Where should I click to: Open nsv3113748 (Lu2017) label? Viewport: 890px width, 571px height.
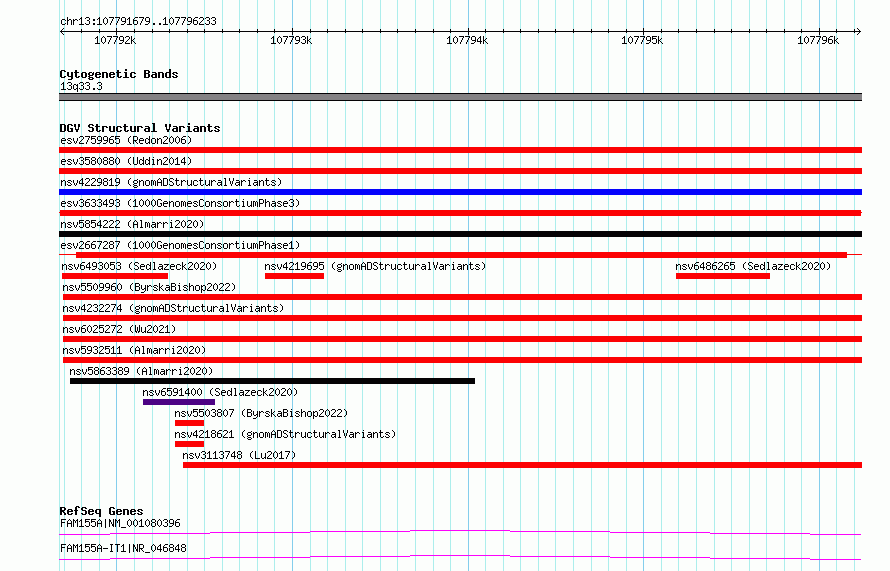coord(239,455)
